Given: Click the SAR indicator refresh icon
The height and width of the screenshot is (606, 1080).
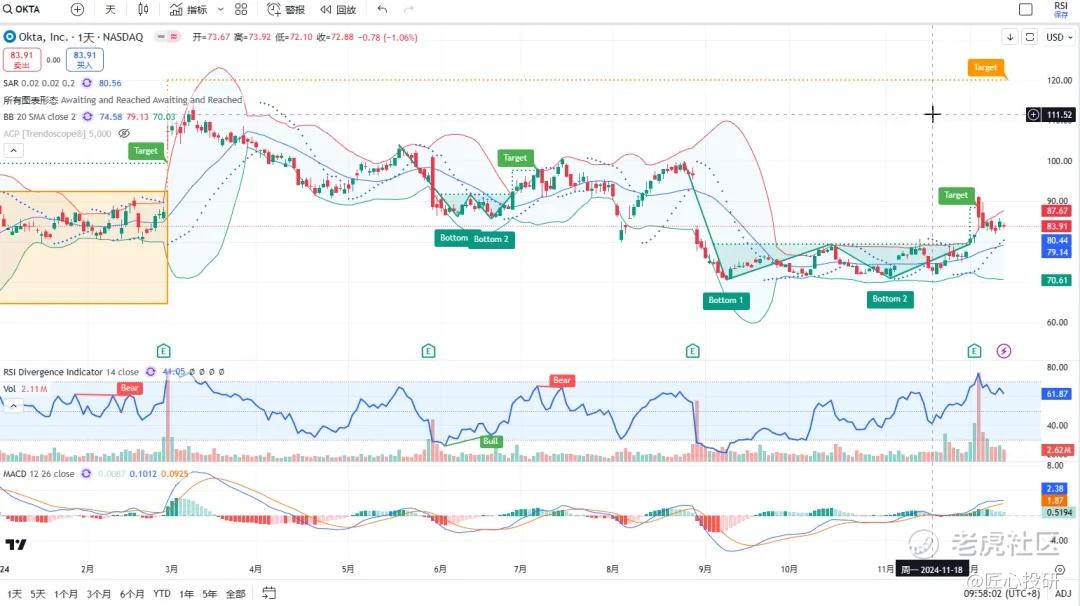Looking at the screenshot, I should [87, 83].
